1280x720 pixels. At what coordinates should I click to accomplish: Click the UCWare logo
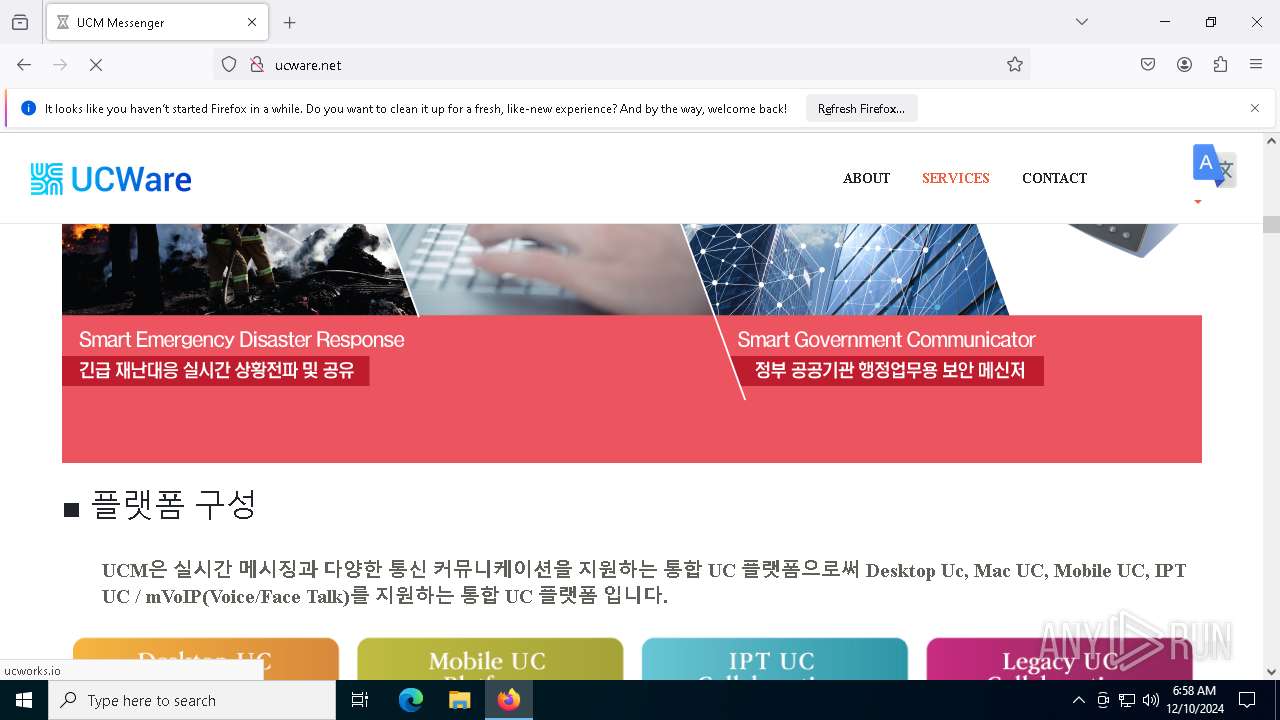click(x=111, y=179)
